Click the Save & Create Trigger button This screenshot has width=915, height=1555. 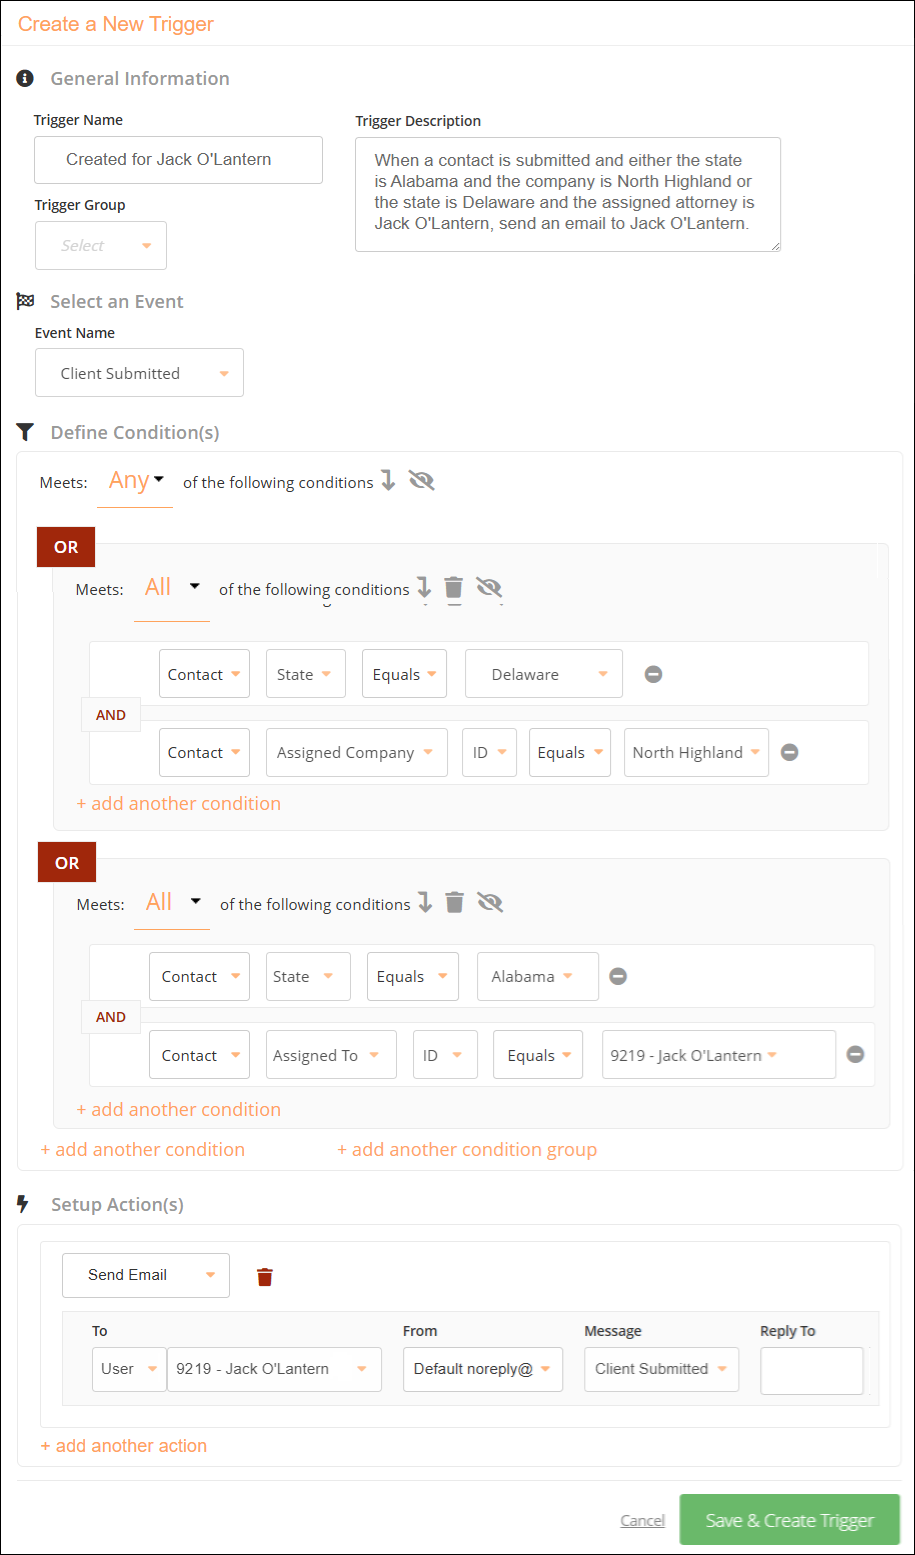[x=790, y=1520]
